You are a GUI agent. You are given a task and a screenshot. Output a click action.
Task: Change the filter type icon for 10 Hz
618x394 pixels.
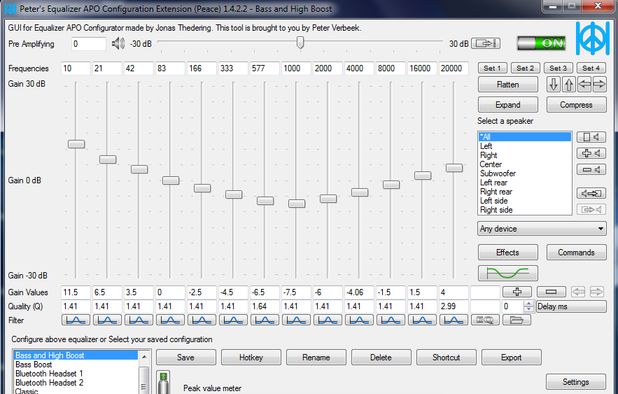click(x=76, y=320)
